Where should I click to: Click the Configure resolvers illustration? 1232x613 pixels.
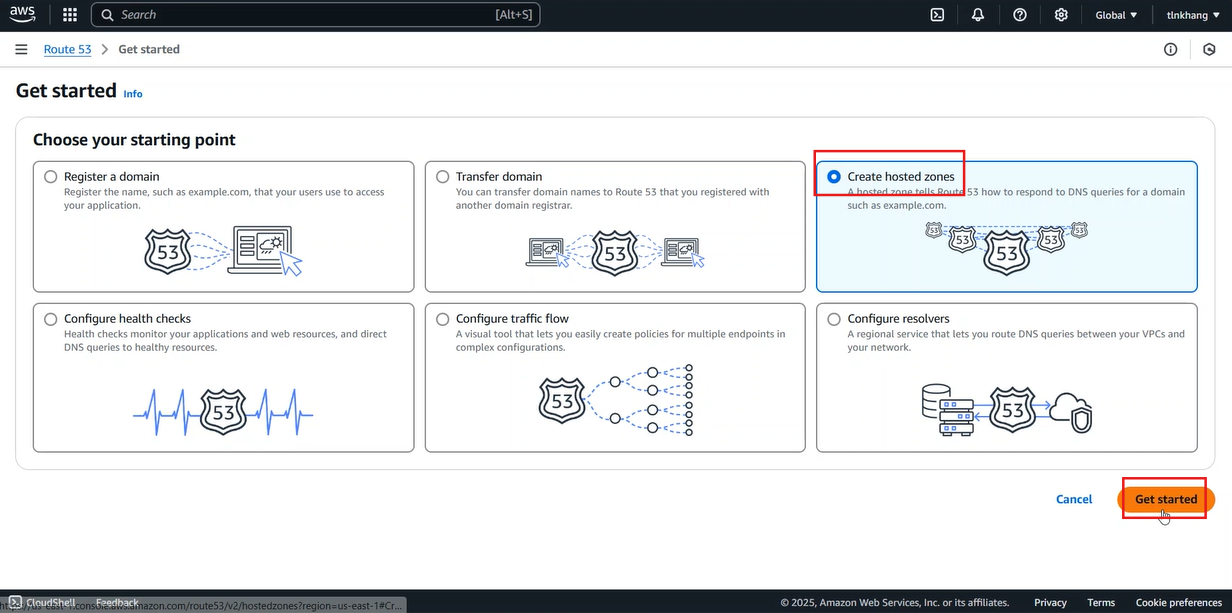point(1006,410)
